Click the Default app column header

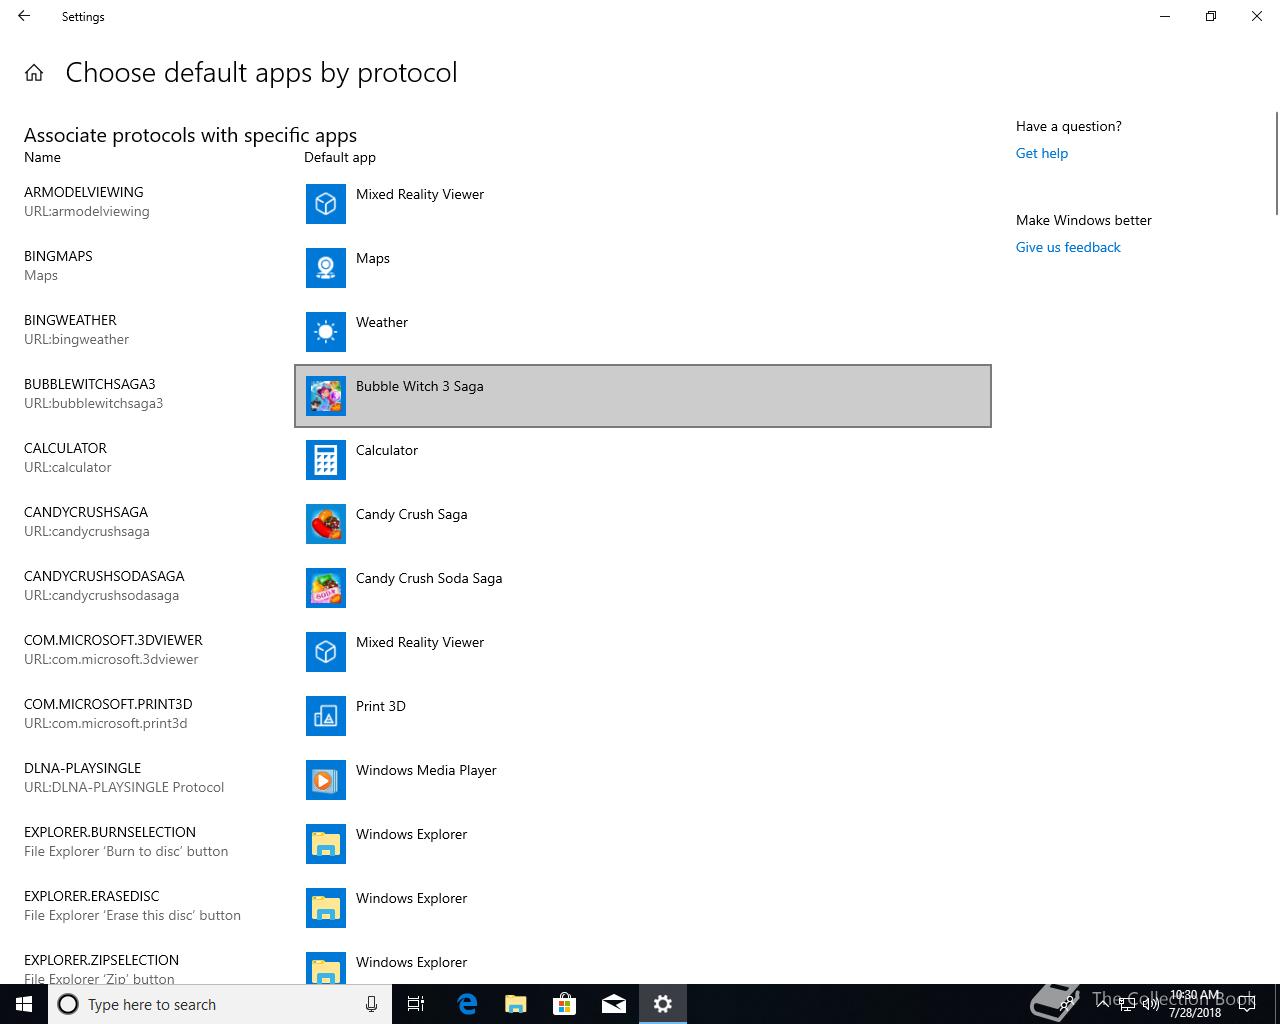340,157
